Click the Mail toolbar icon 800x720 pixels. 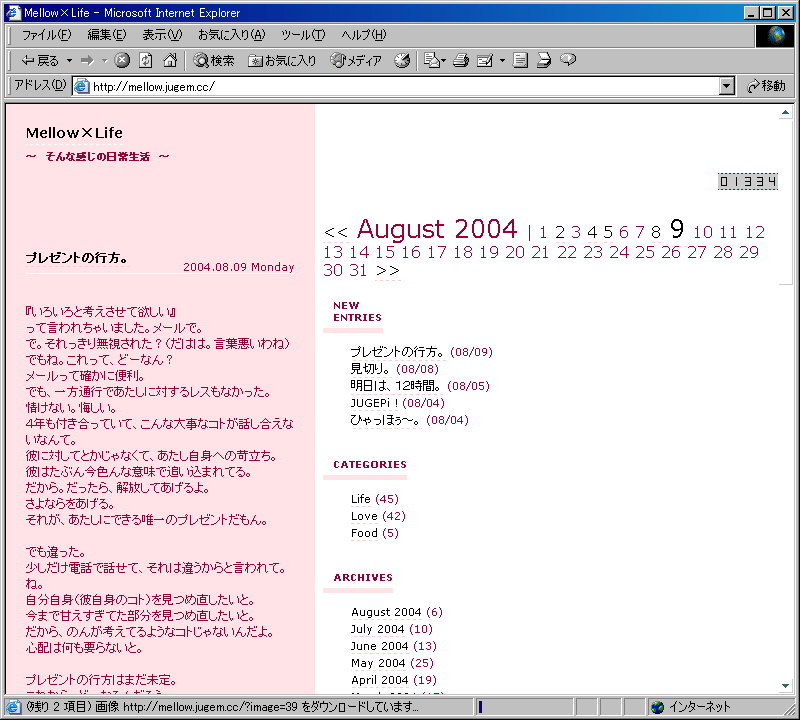coord(432,61)
